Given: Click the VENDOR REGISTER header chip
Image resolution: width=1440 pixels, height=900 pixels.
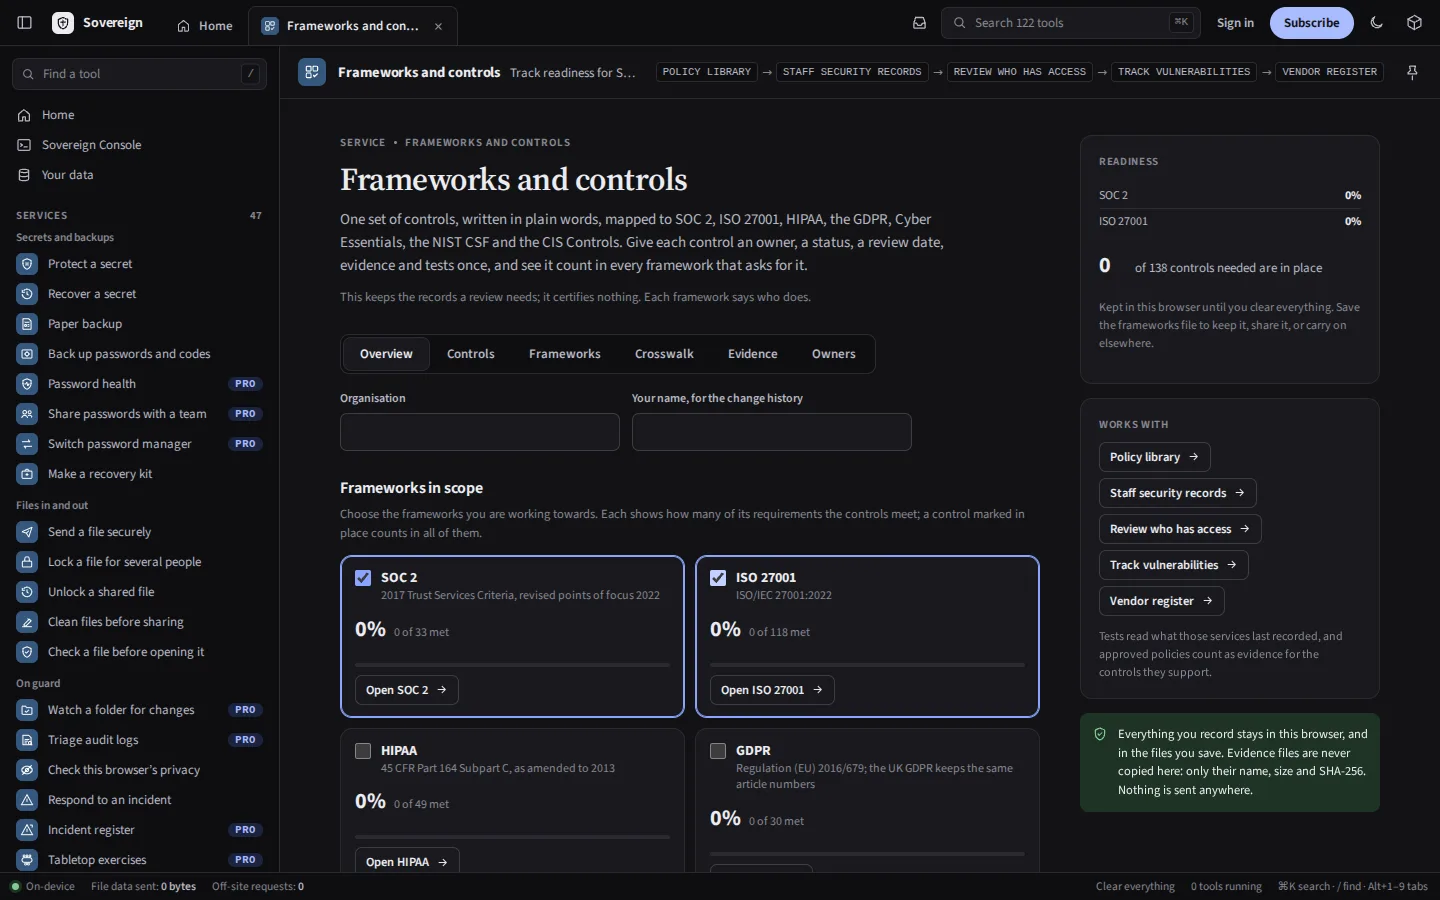Looking at the screenshot, I should coord(1330,72).
